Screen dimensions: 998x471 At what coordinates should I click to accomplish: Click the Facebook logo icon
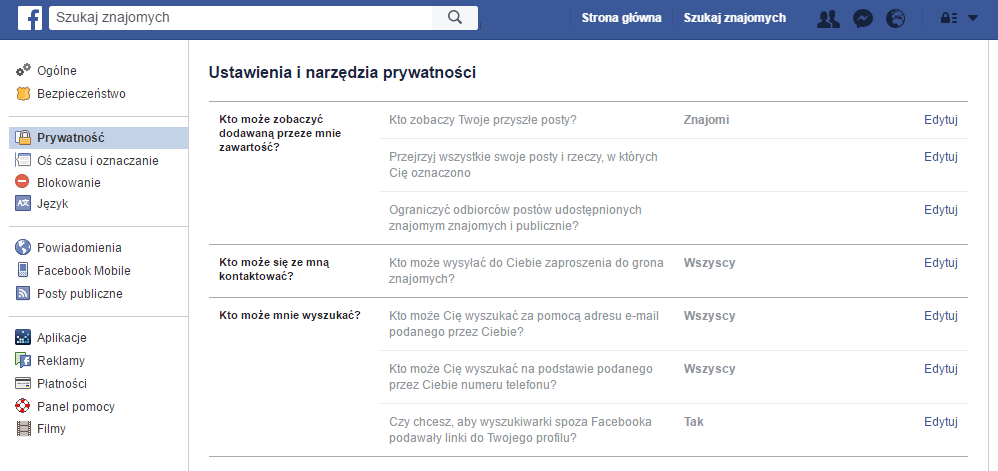30,17
